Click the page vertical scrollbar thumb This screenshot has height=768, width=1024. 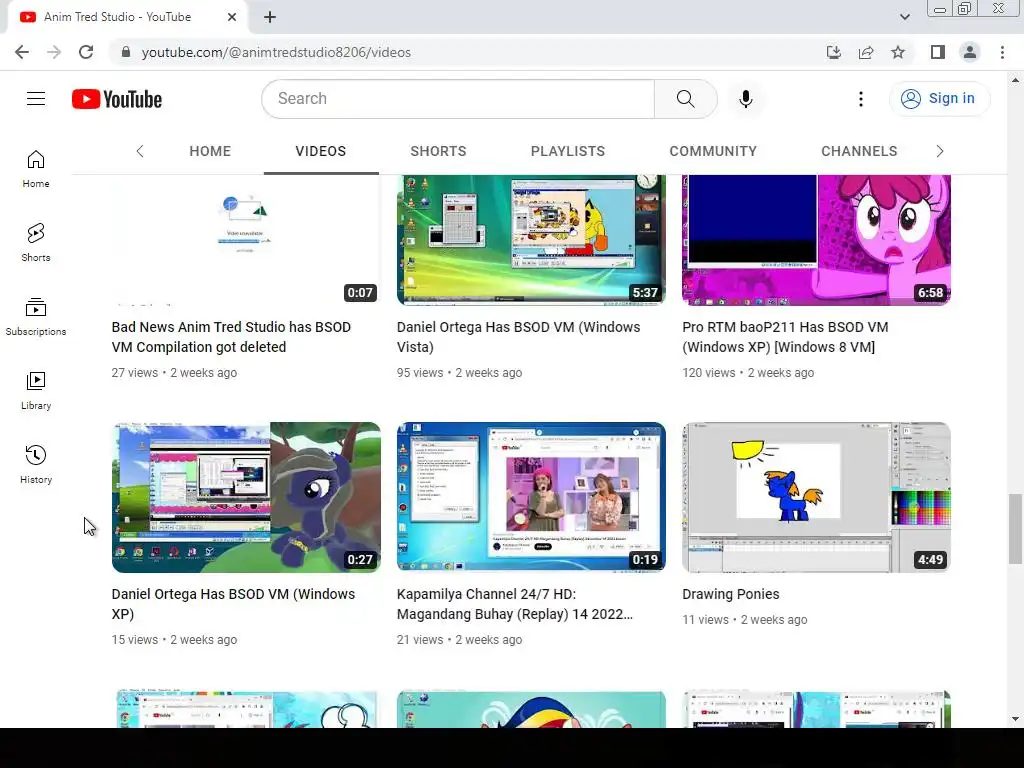[x=1015, y=529]
